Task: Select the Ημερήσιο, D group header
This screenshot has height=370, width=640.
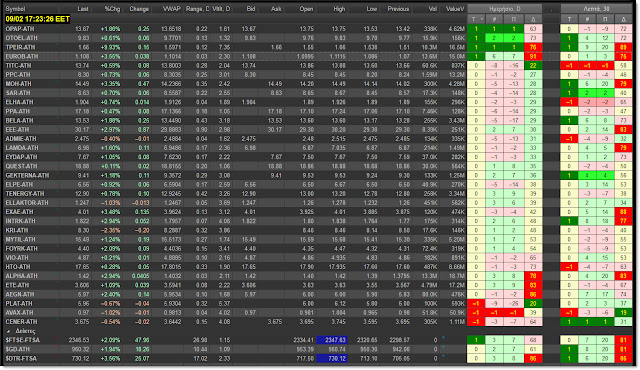Action: [x=505, y=9]
